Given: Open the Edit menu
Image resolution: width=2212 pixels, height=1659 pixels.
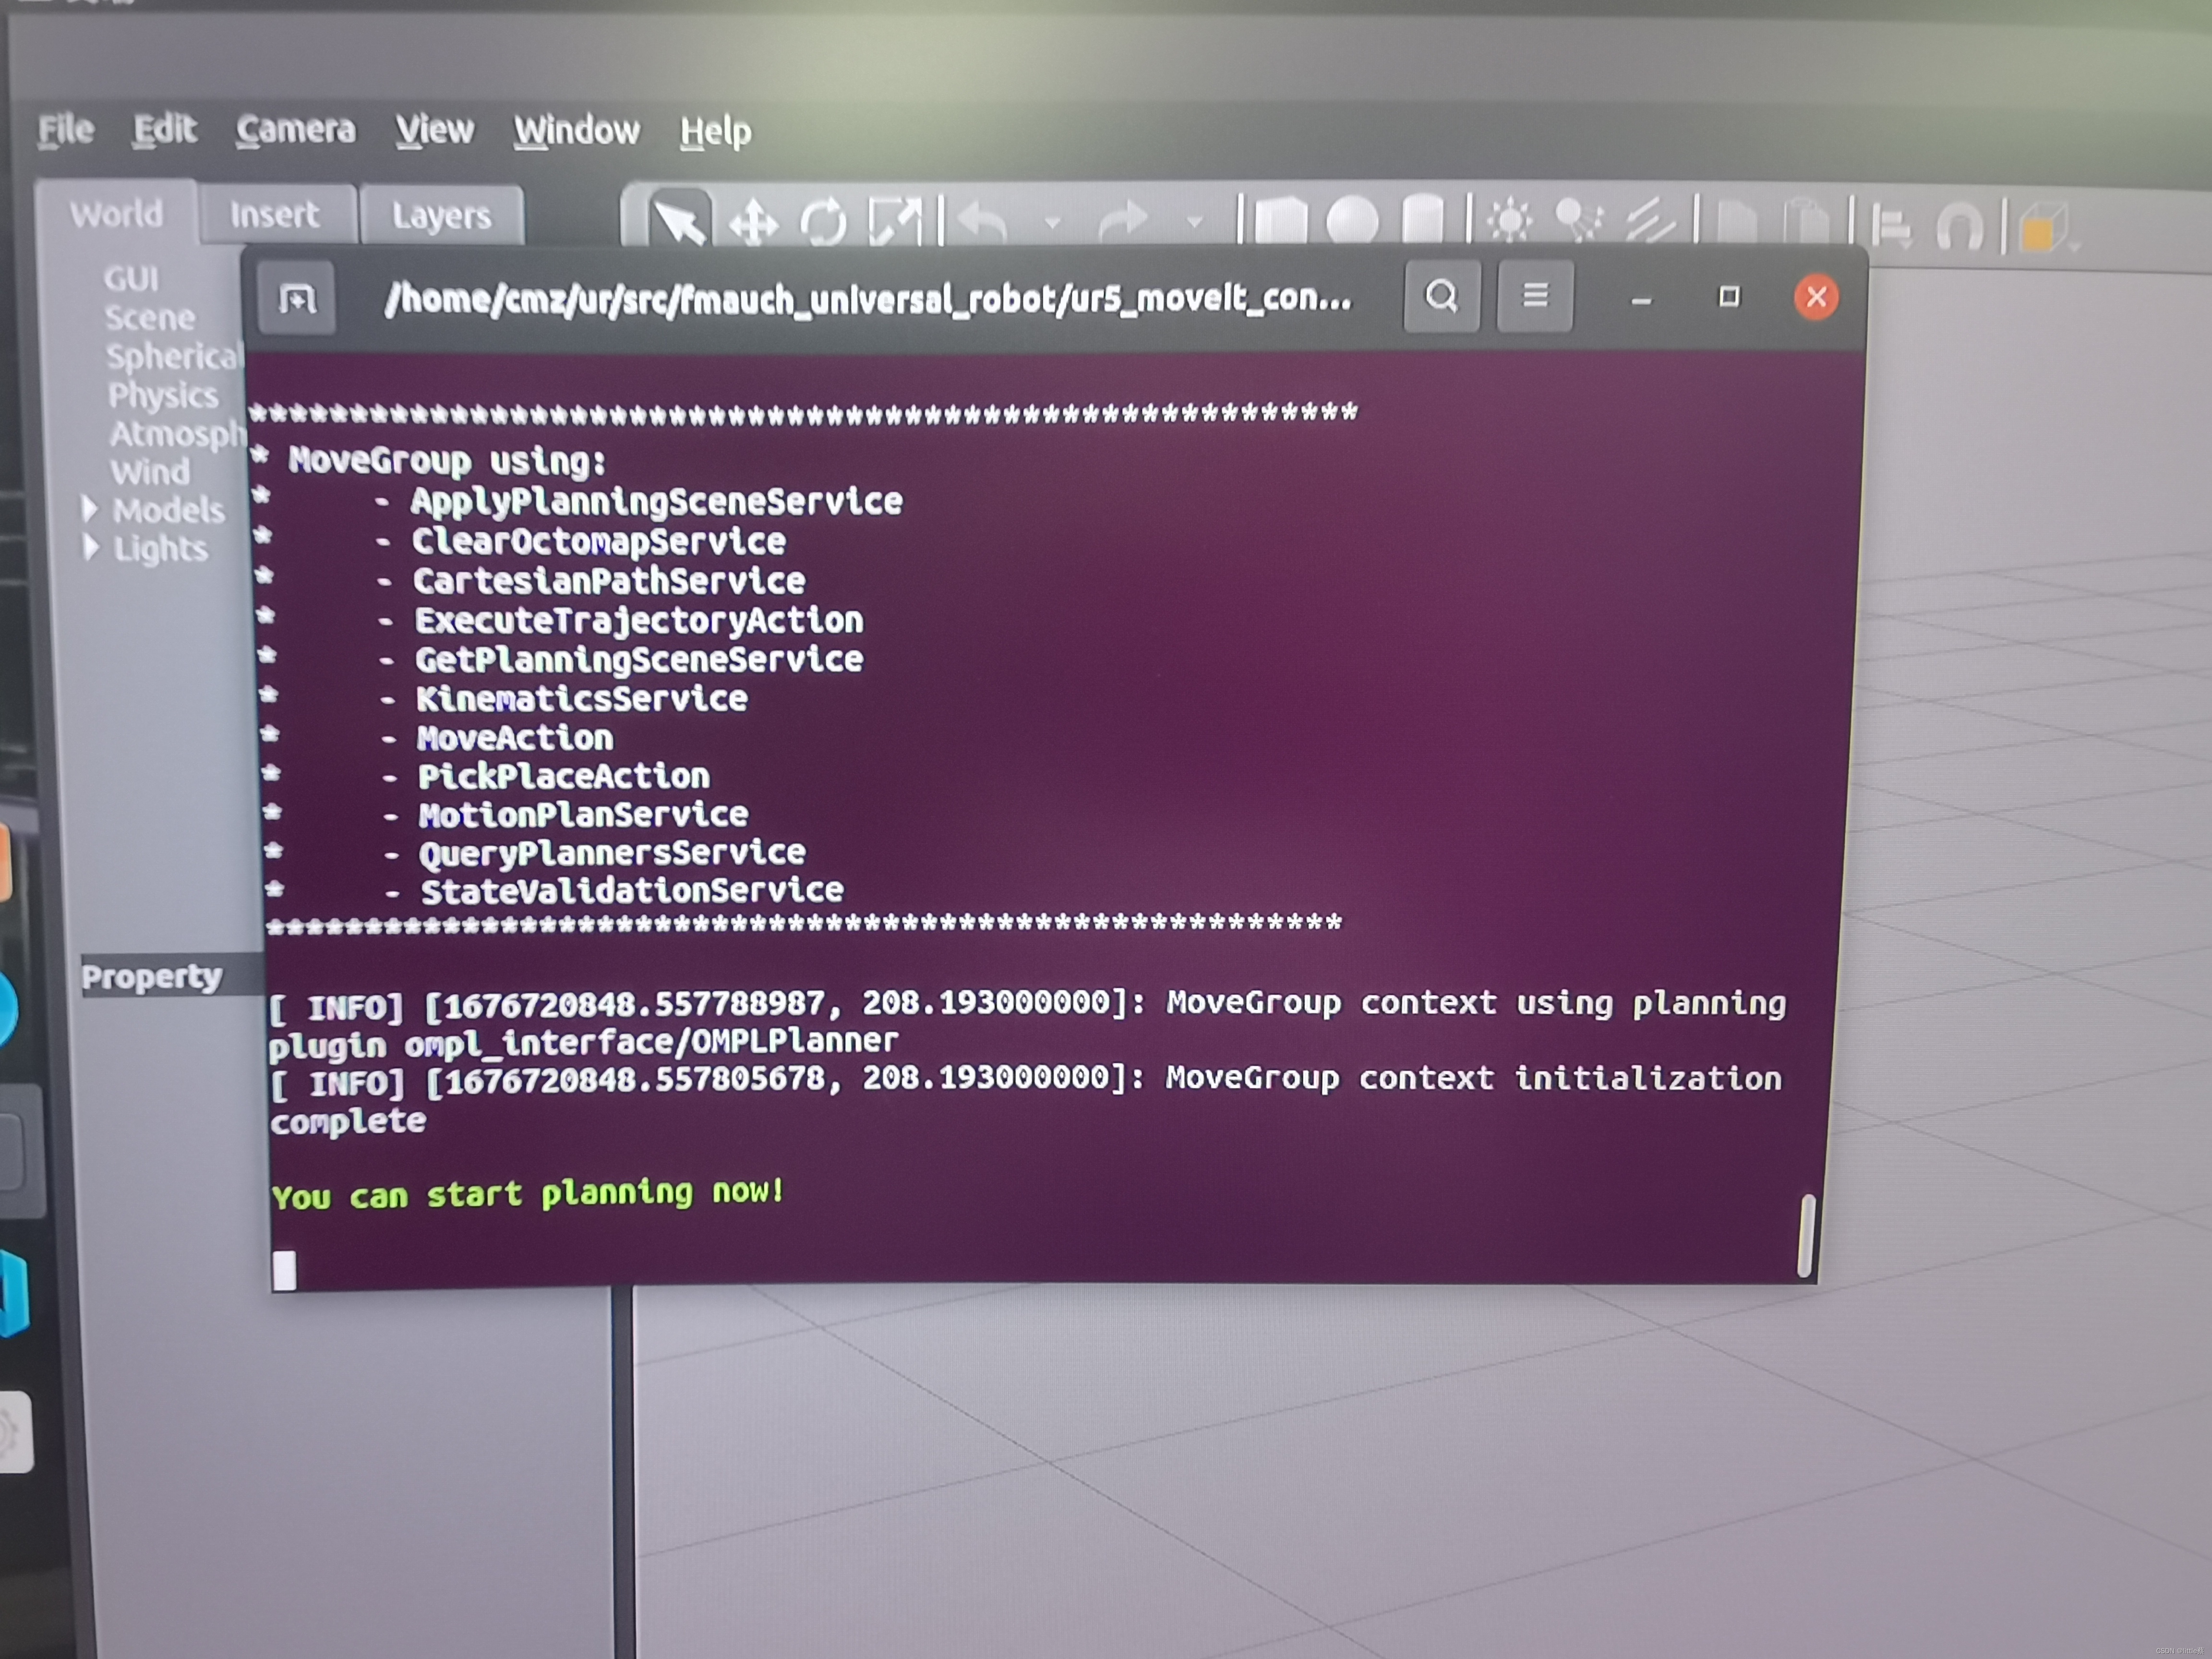Looking at the screenshot, I should coord(165,129).
